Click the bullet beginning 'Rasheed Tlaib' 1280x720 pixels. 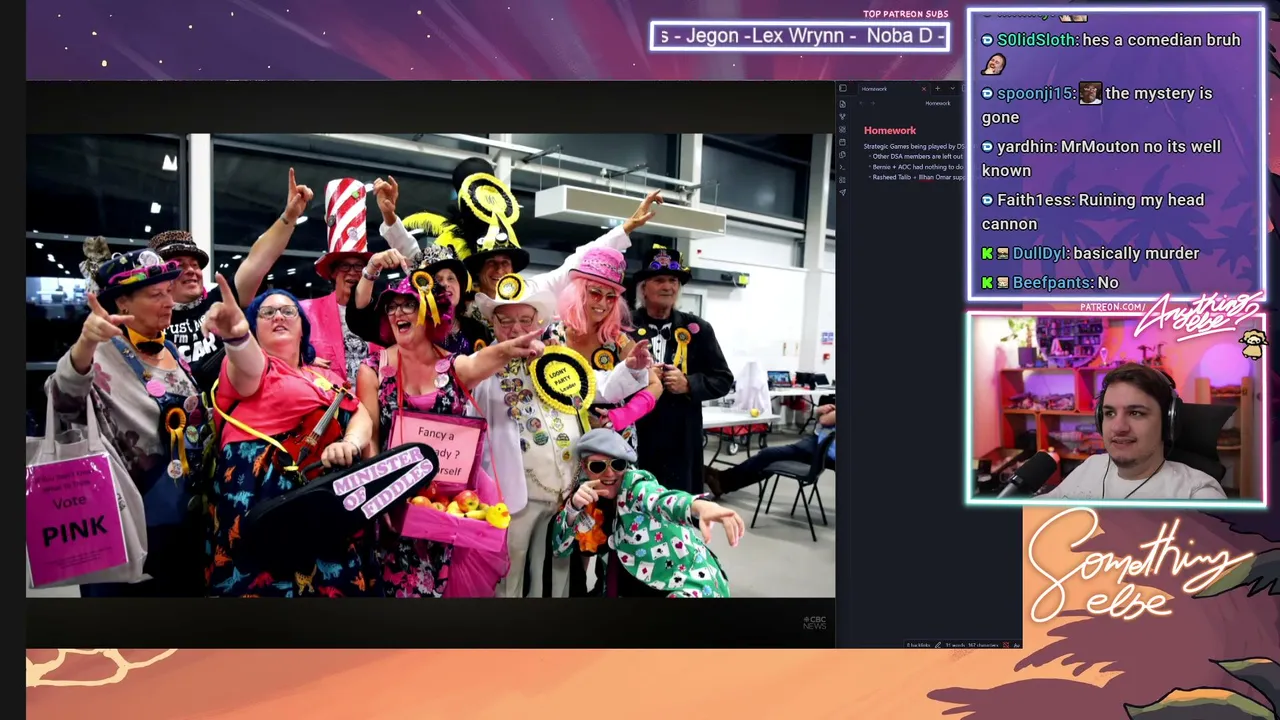tap(917, 177)
